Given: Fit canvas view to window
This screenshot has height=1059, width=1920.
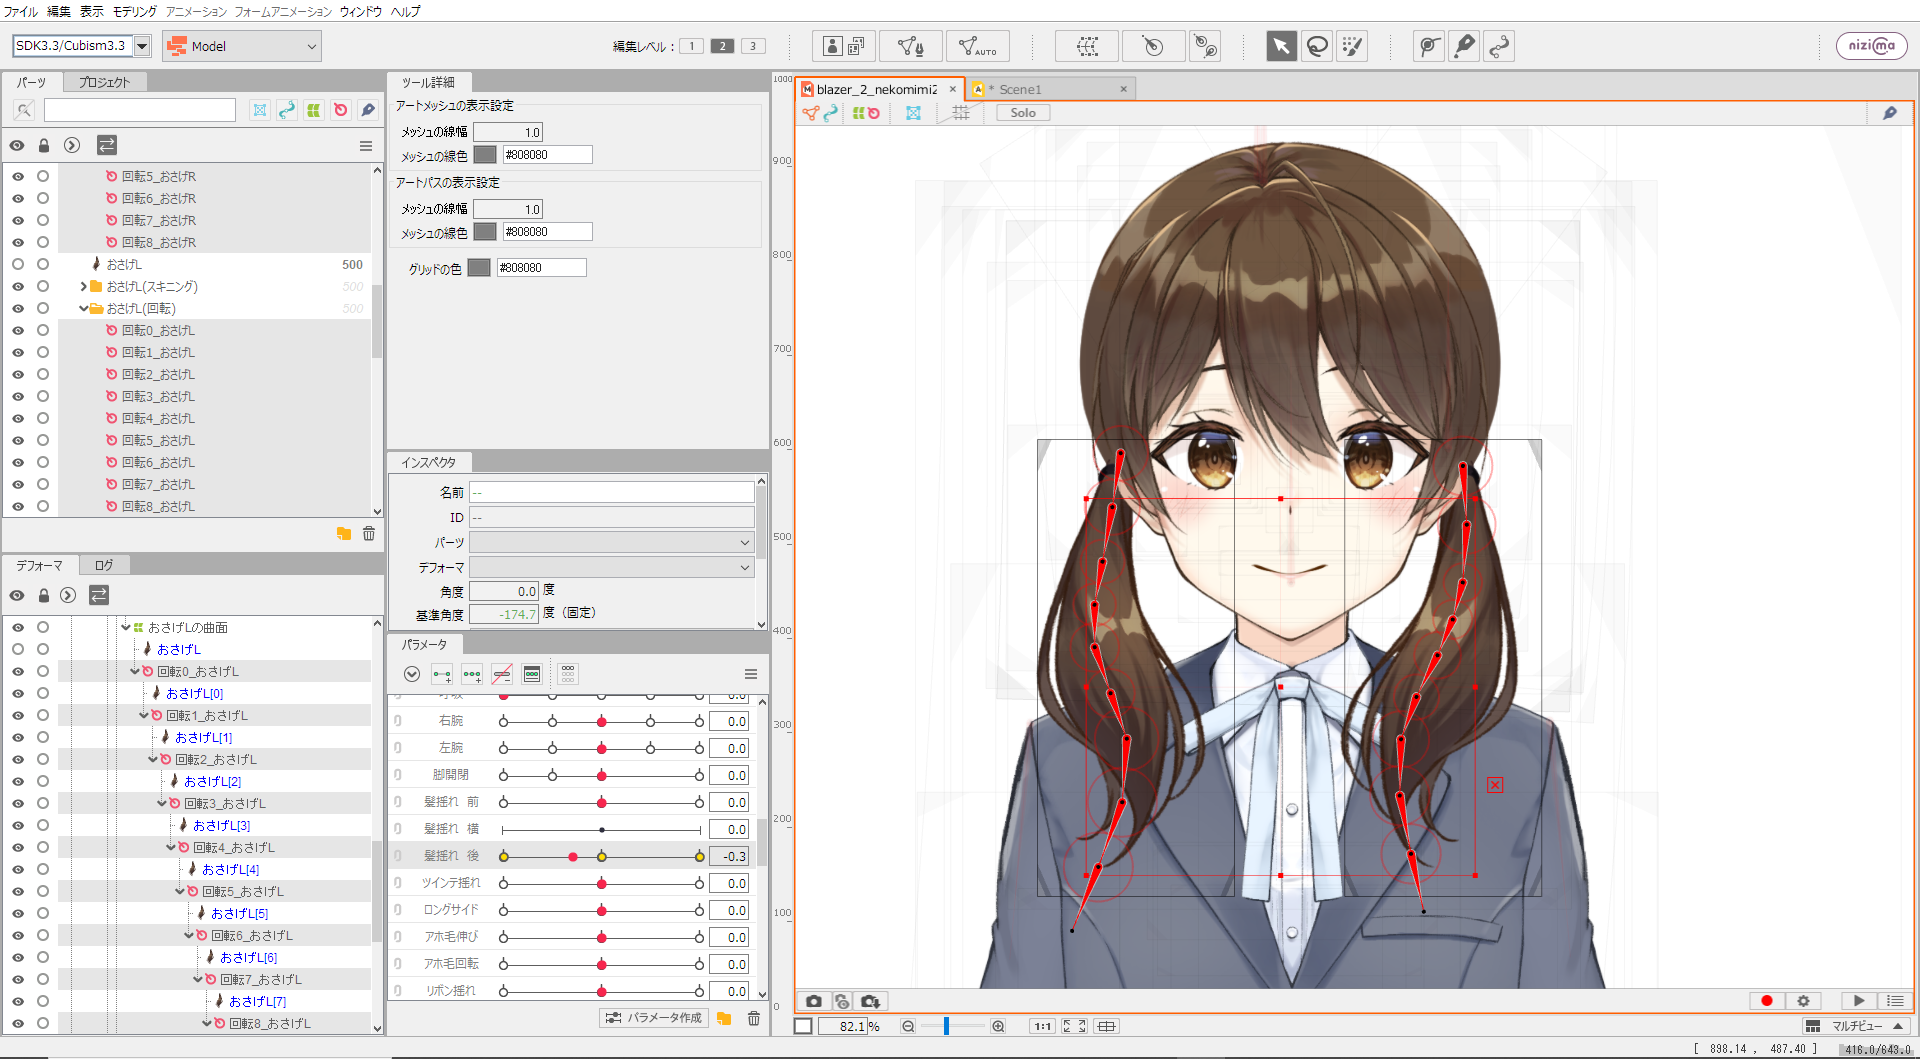Looking at the screenshot, I should [1074, 1026].
